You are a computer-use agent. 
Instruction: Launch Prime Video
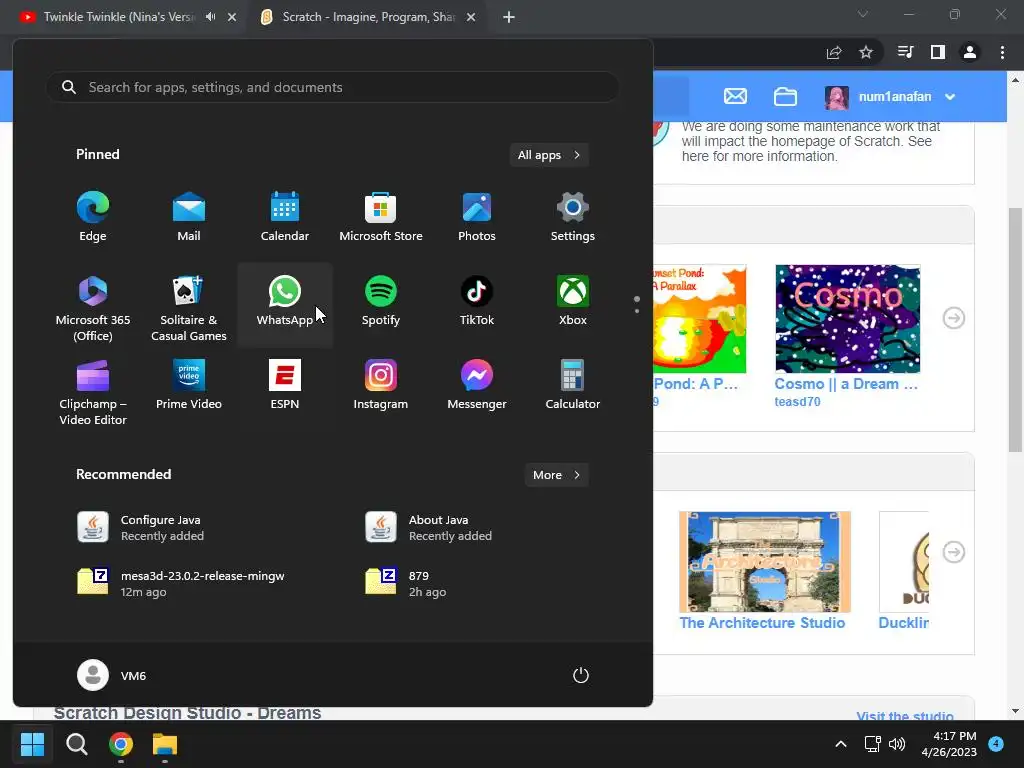(x=189, y=386)
